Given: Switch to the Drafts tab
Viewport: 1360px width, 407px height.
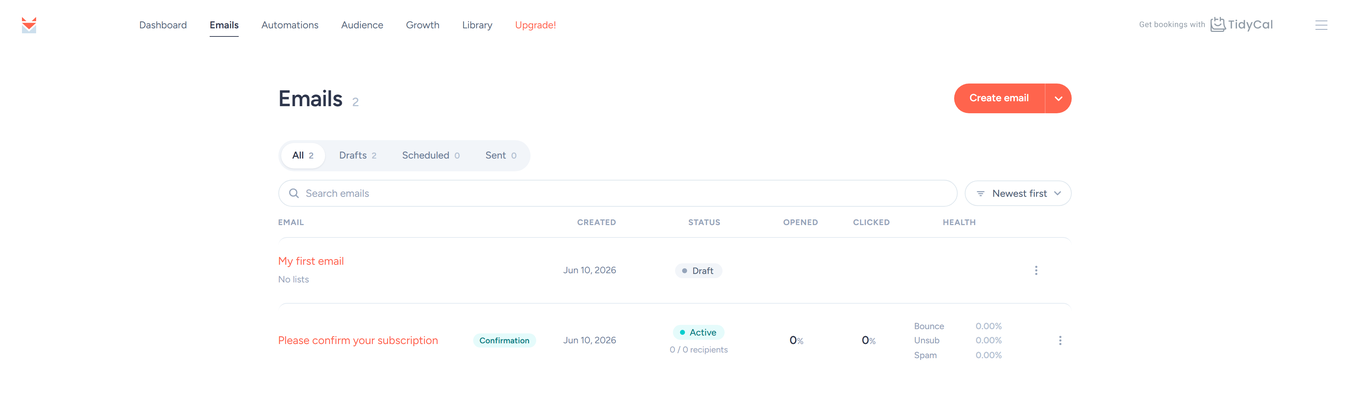Looking at the screenshot, I should pyautogui.click(x=358, y=155).
